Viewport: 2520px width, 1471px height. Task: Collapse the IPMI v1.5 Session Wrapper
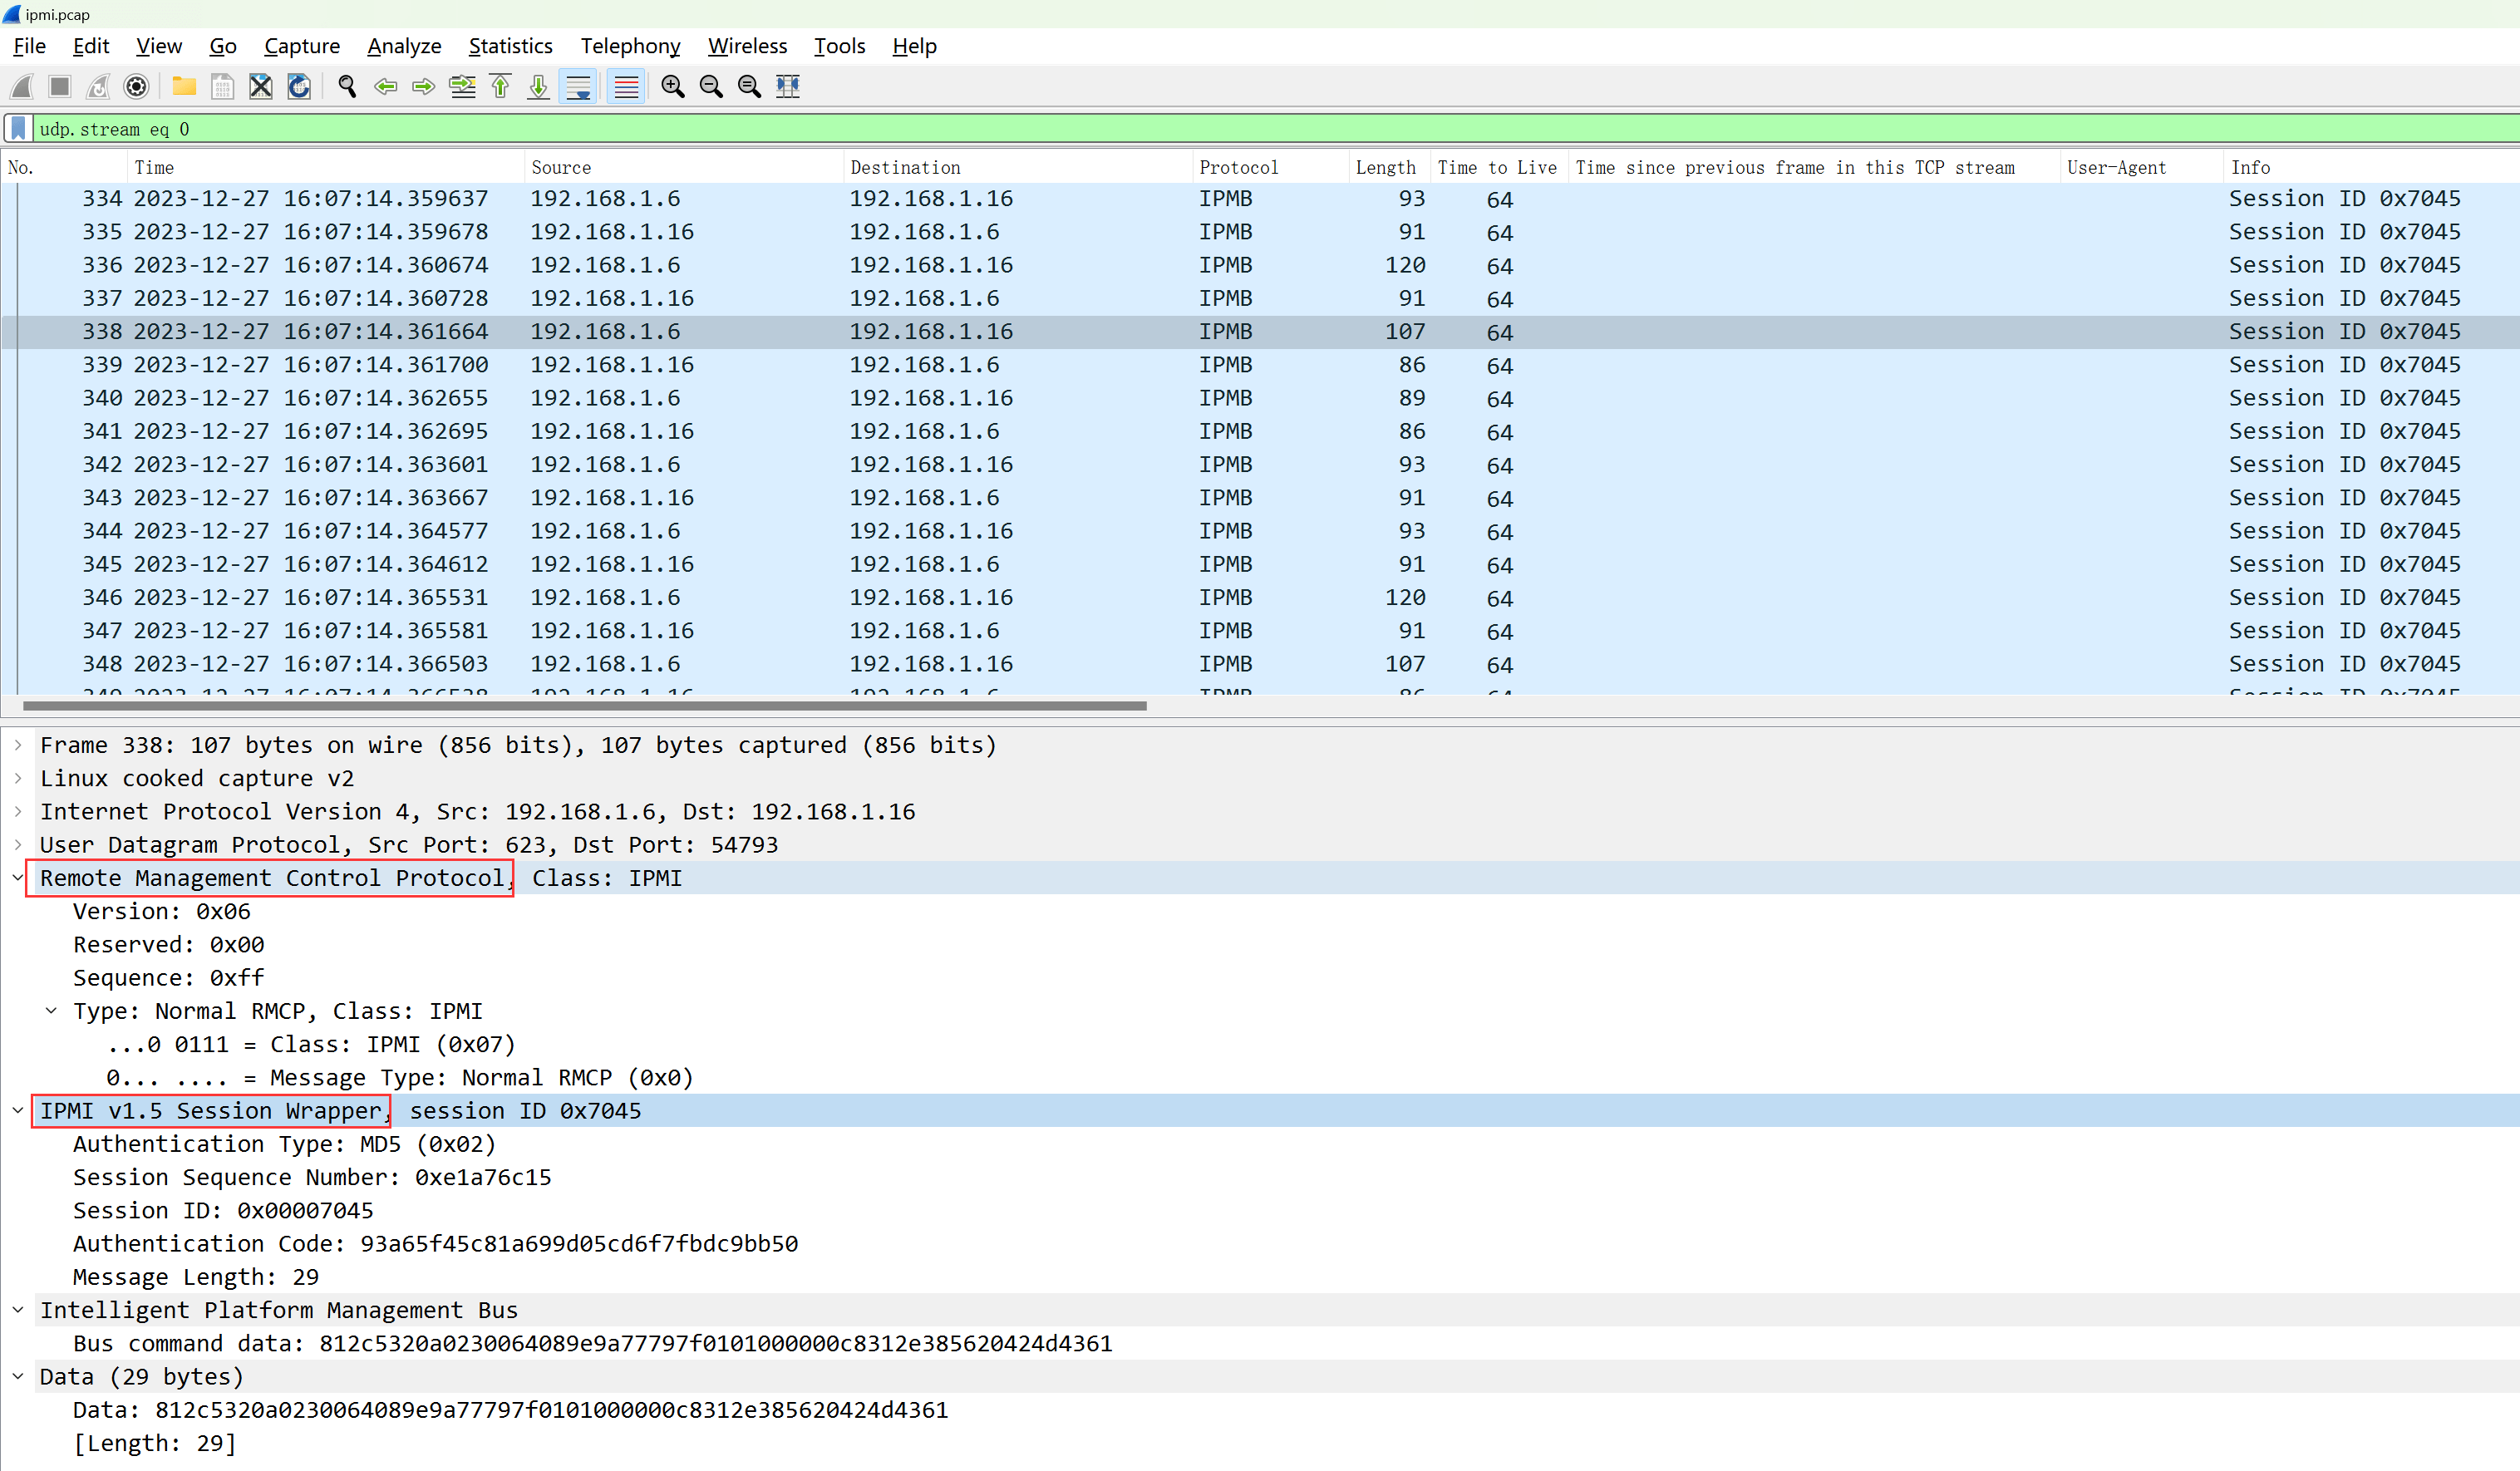pos(18,1111)
